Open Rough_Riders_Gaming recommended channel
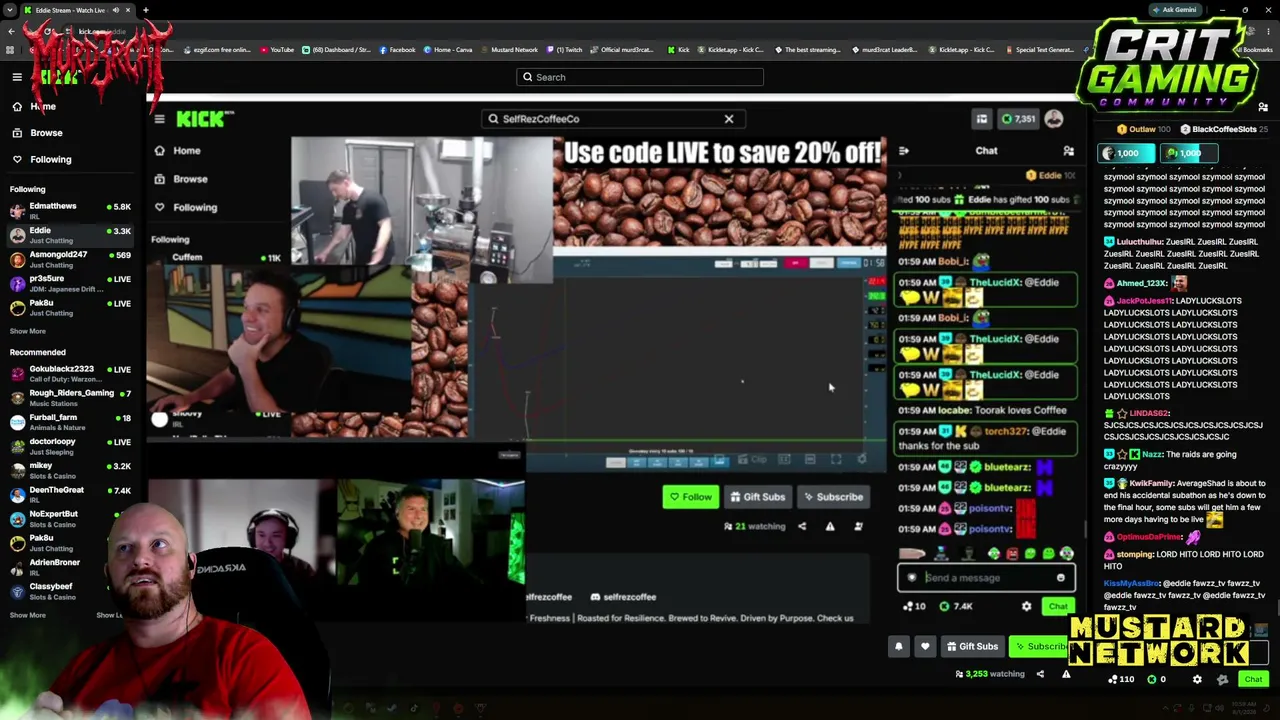The height and width of the screenshot is (720, 1280). [70, 398]
